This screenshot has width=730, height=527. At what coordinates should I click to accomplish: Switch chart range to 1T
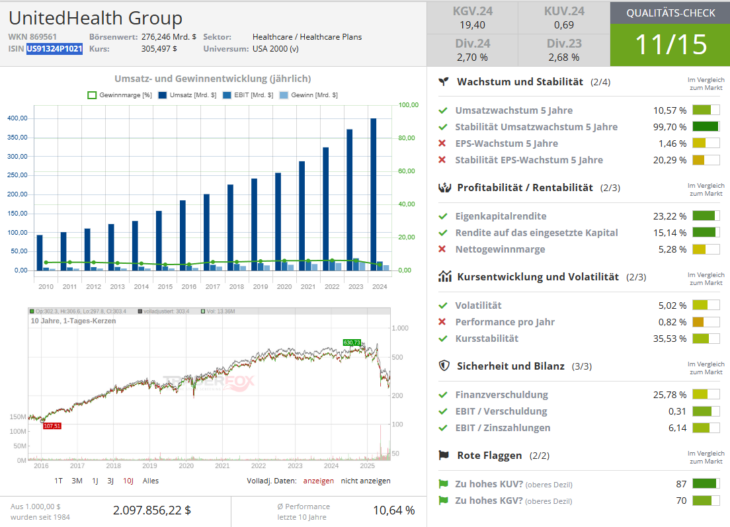point(58,481)
